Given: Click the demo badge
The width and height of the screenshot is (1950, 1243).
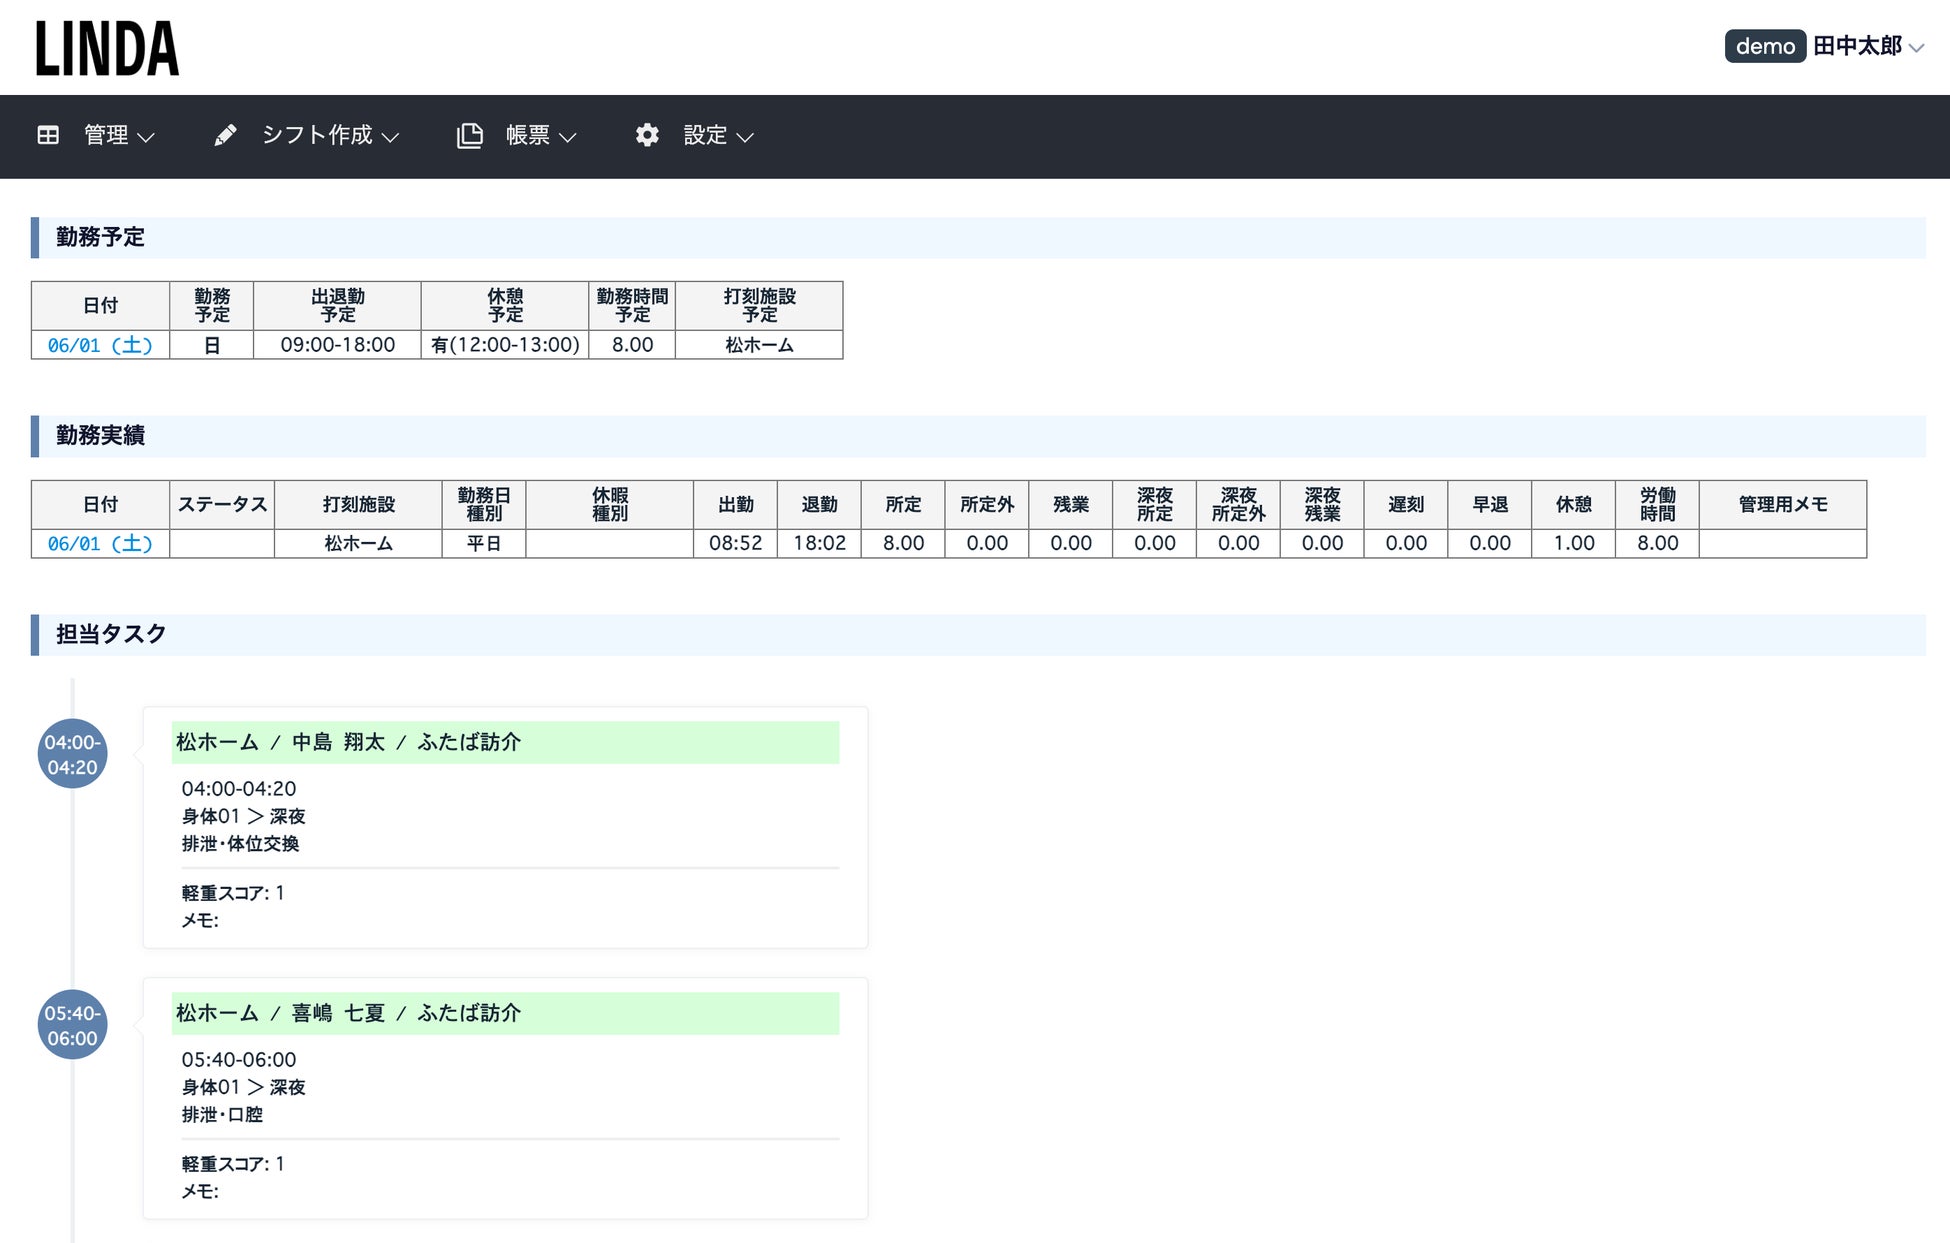Looking at the screenshot, I should click(x=1764, y=46).
